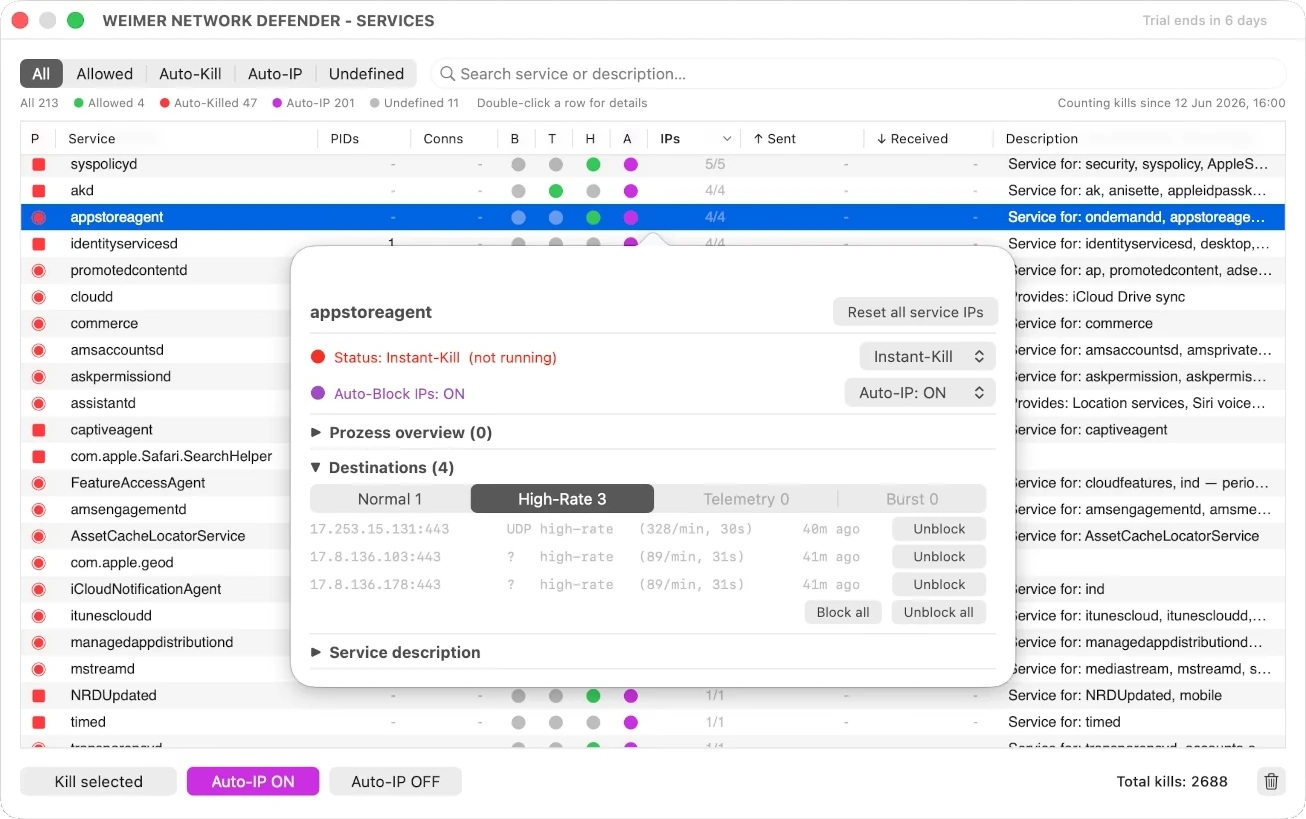Switch to the Auto-Kill filter tab

click(x=190, y=74)
